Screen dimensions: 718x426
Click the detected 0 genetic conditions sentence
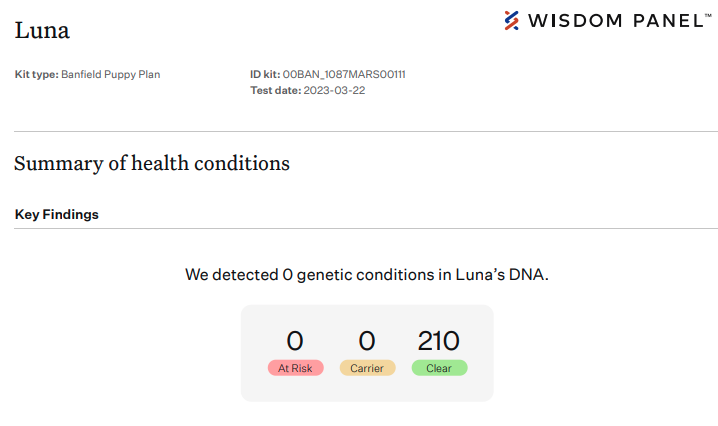[367, 275]
